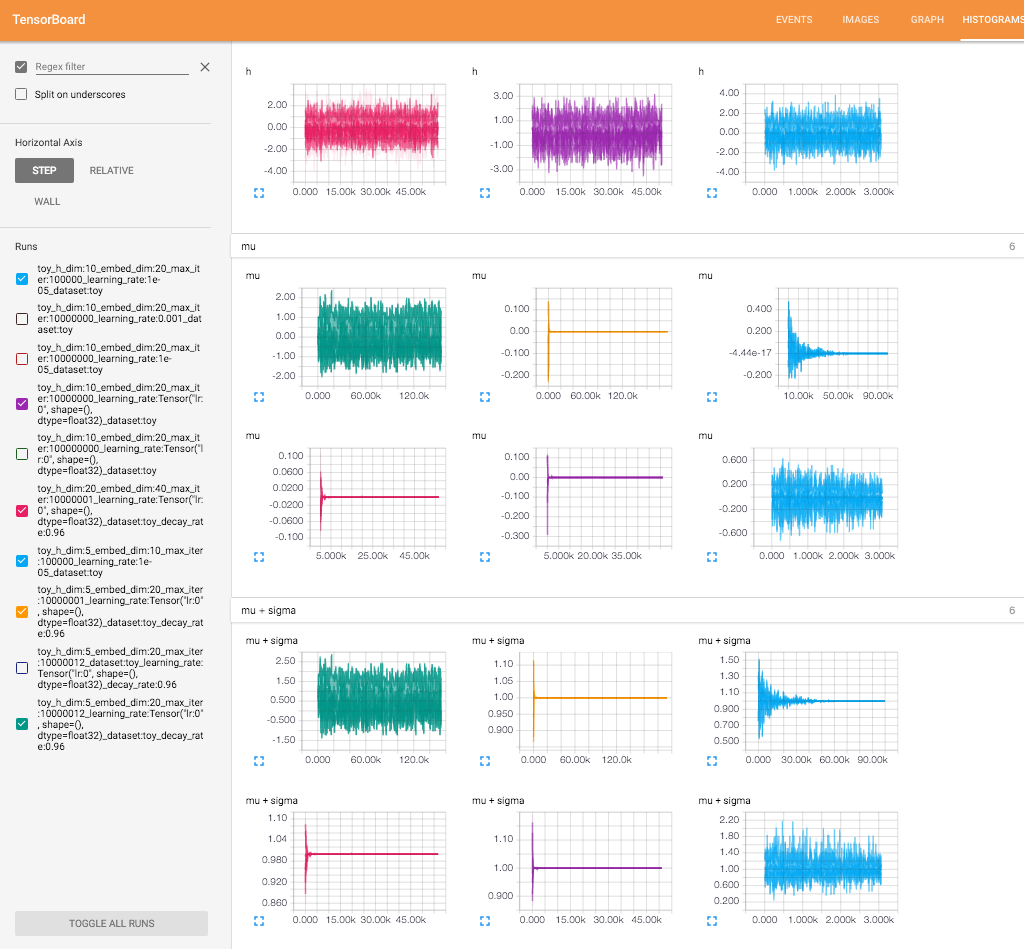Image resolution: width=1024 pixels, height=949 pixels.
Task: Collapse the mu section header
Action: click(627, 246)
